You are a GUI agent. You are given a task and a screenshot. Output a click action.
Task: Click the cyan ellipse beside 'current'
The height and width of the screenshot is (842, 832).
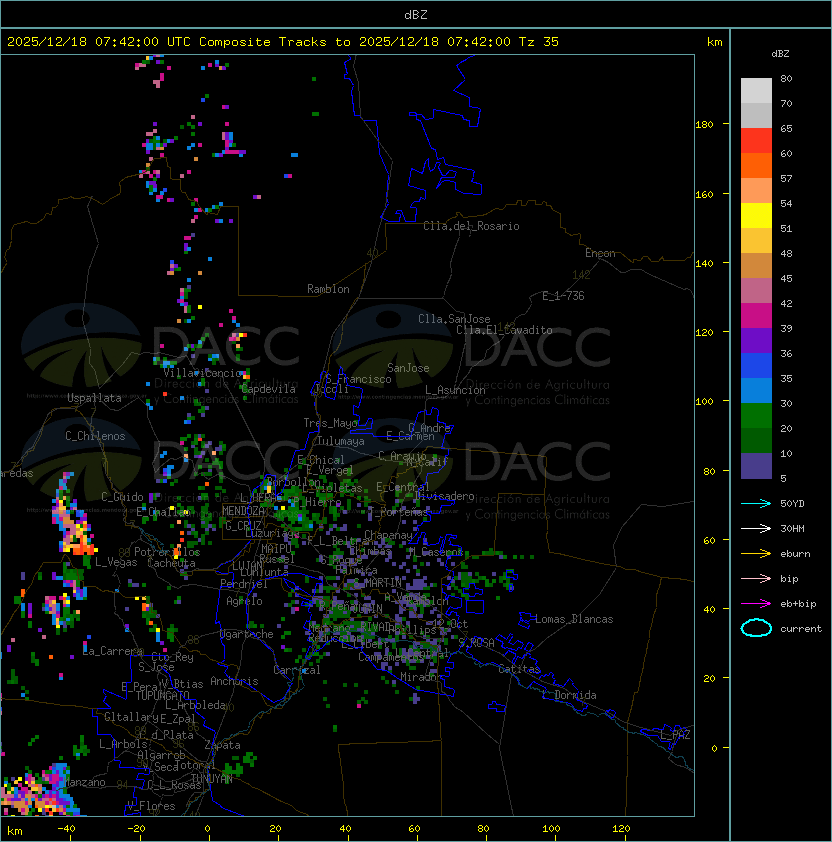point(756,628)
